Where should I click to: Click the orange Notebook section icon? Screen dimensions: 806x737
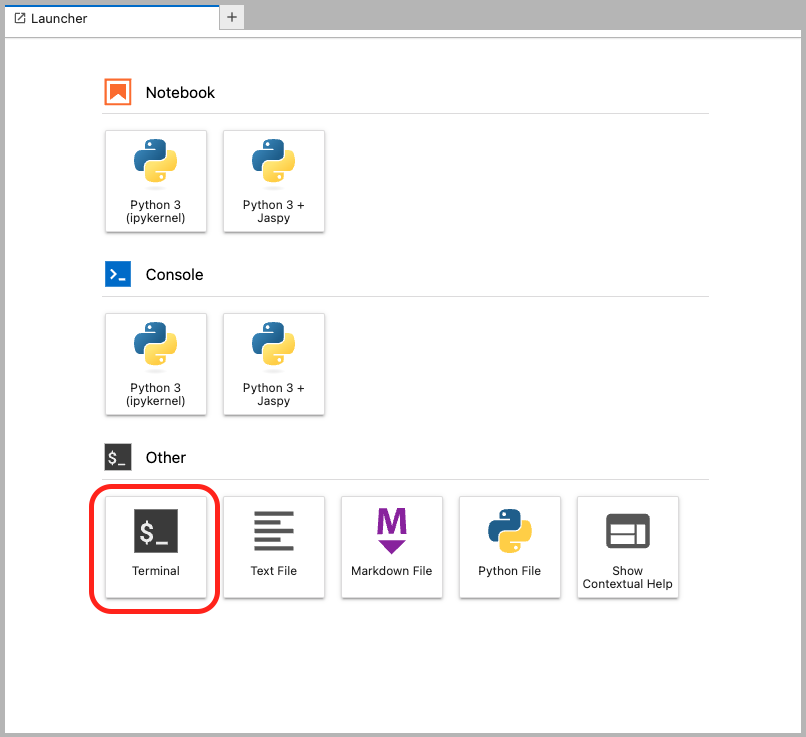(118, 92)
